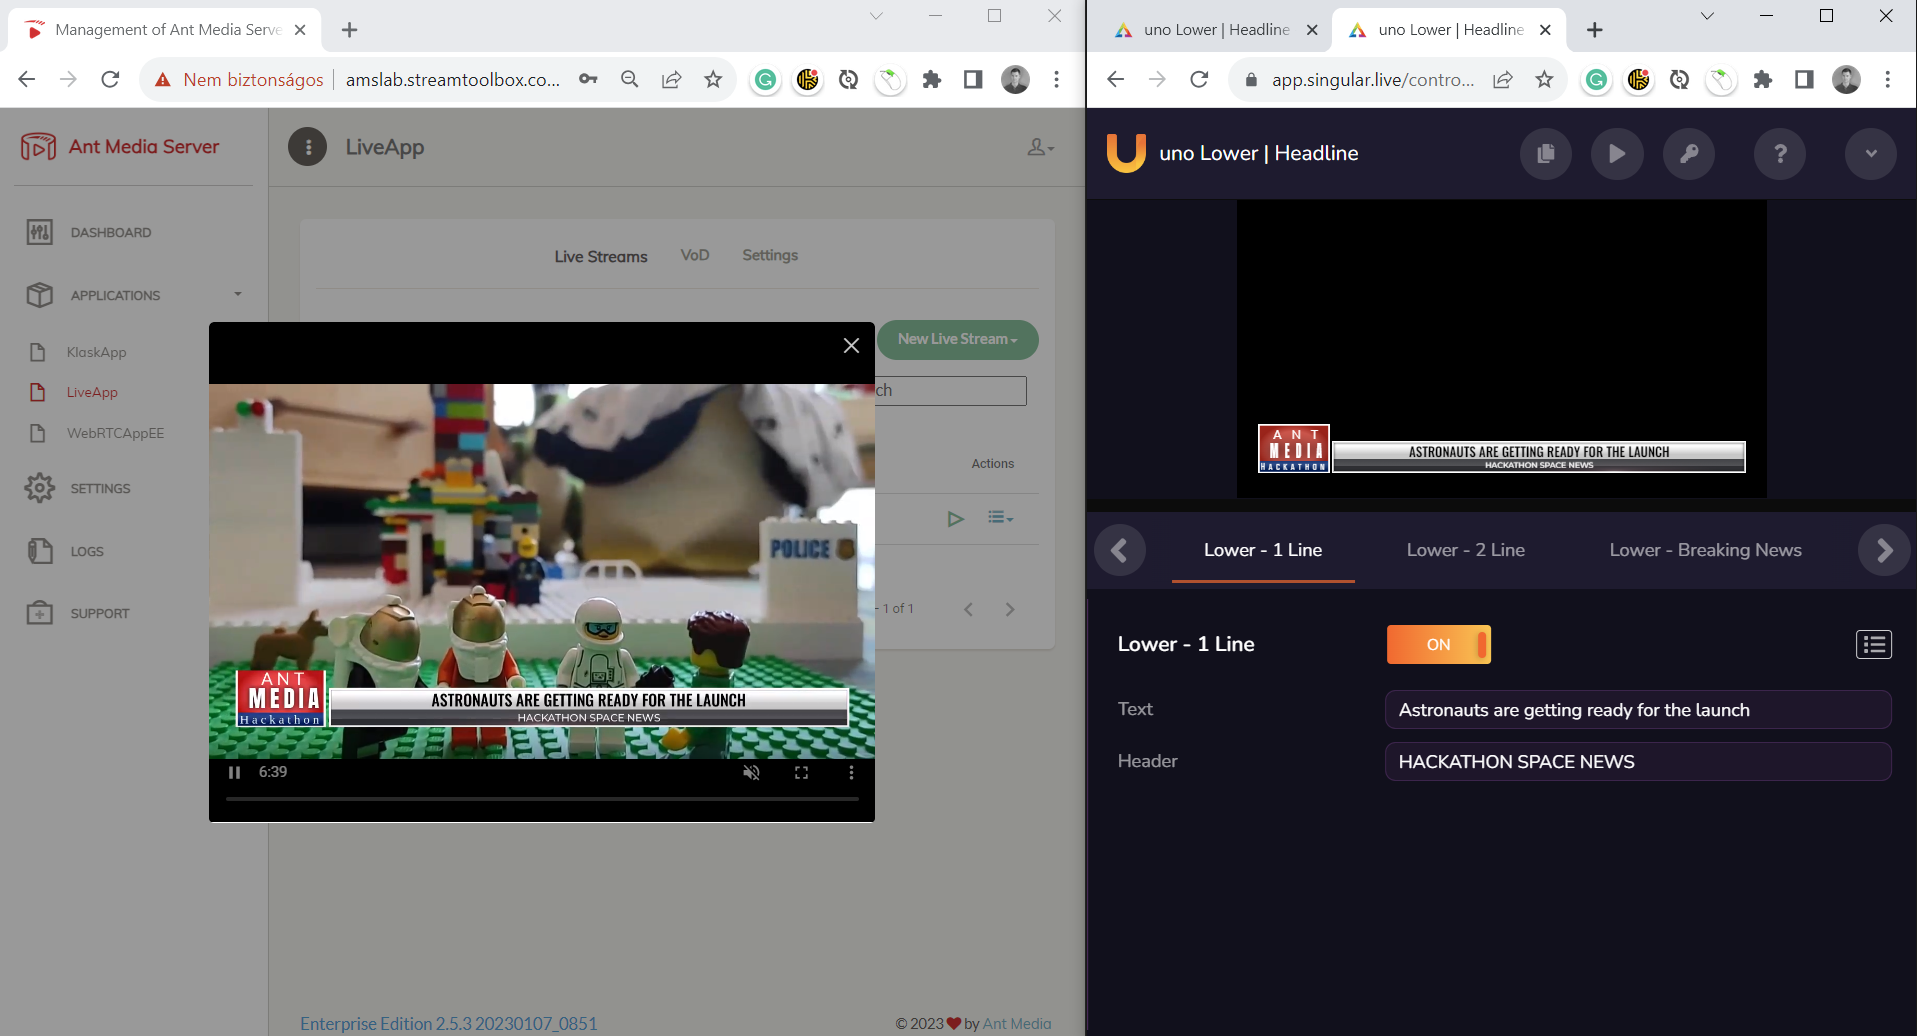This screenshot has width=1917, height=1036.
Task: Pause the playing live stream video
Action: [234, 773]
